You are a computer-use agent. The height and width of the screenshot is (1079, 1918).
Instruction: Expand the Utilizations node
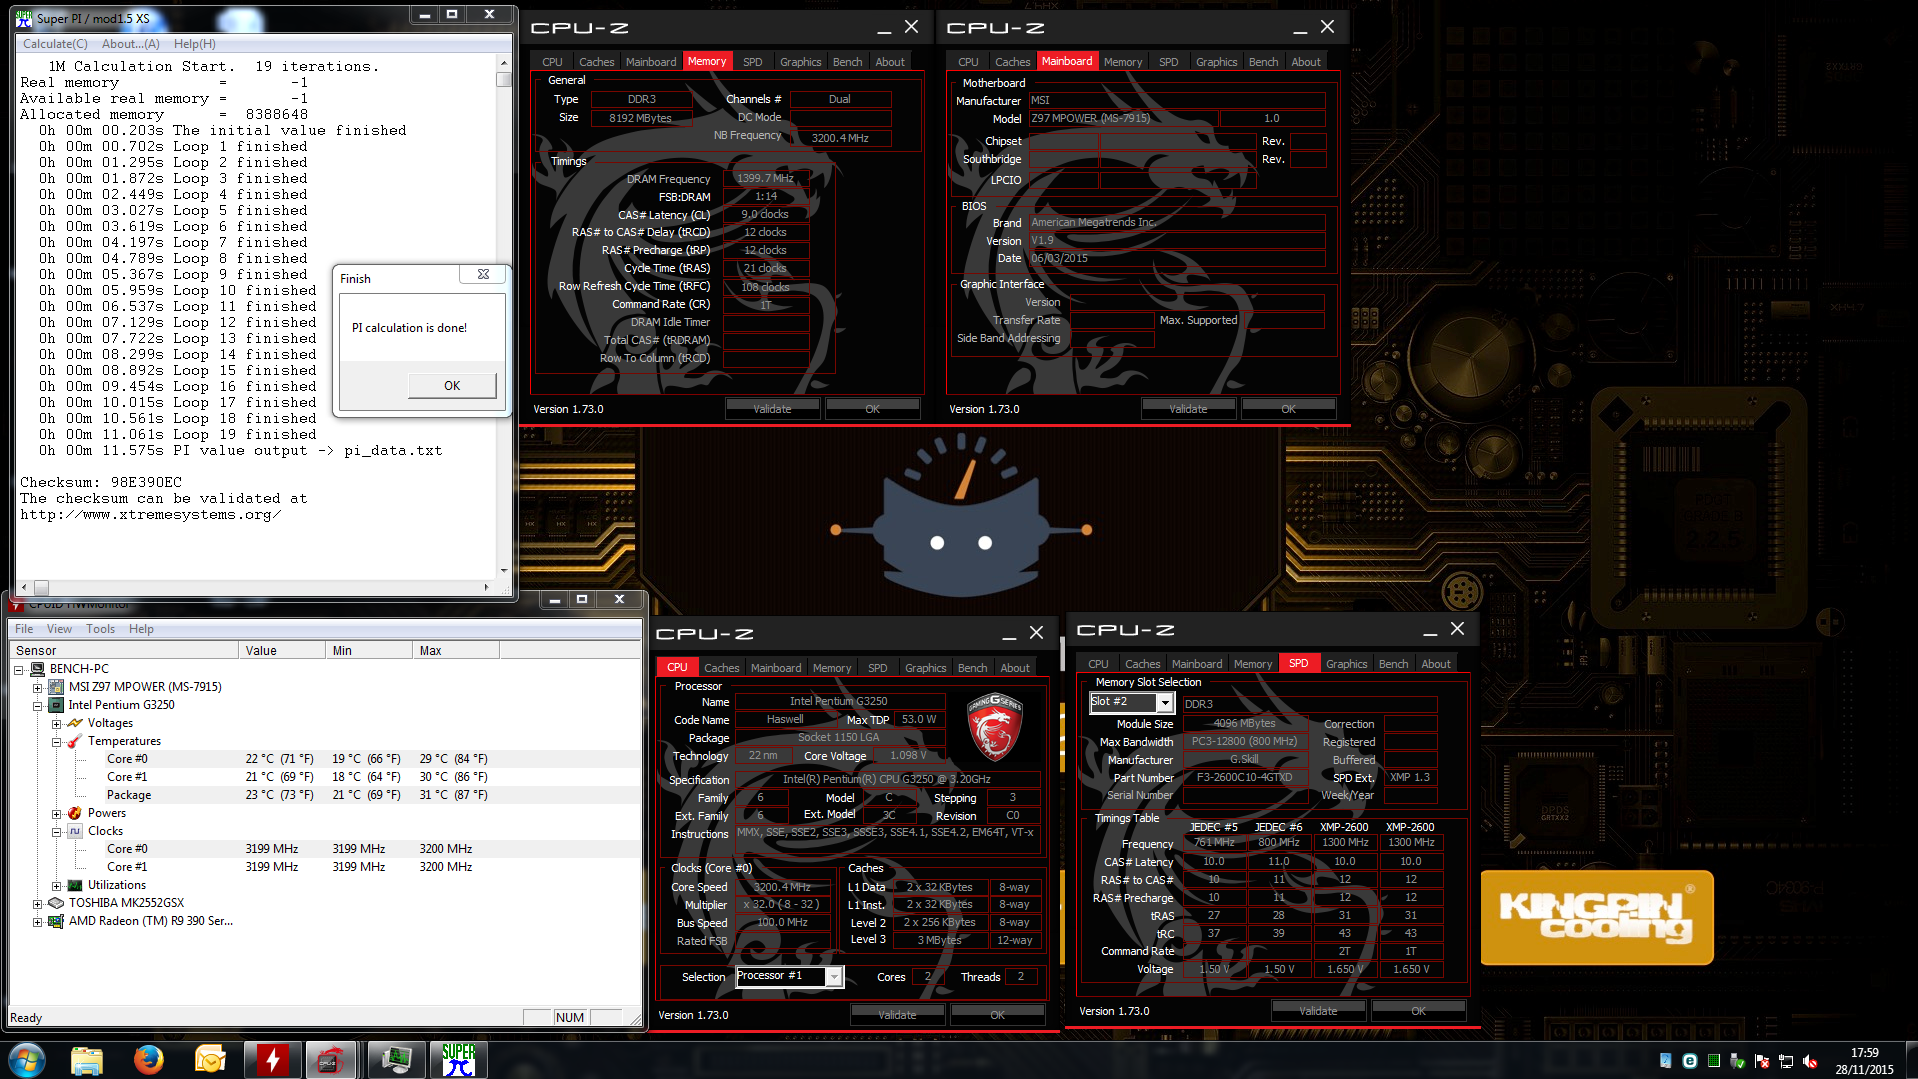57,886
